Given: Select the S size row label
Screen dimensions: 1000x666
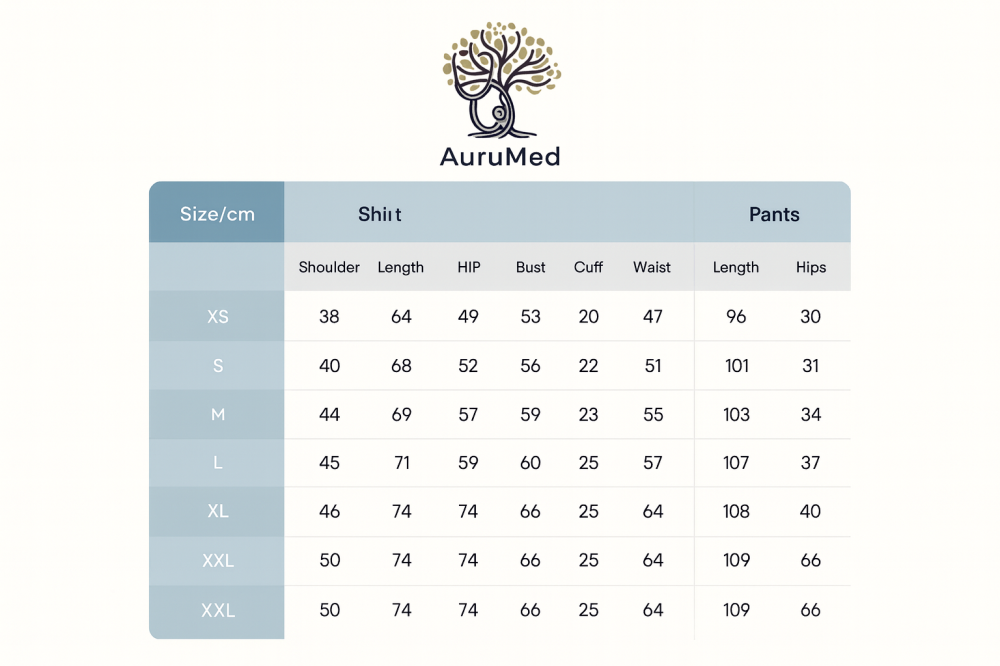Looking at the screenshot, I should [x=218, y=366].
